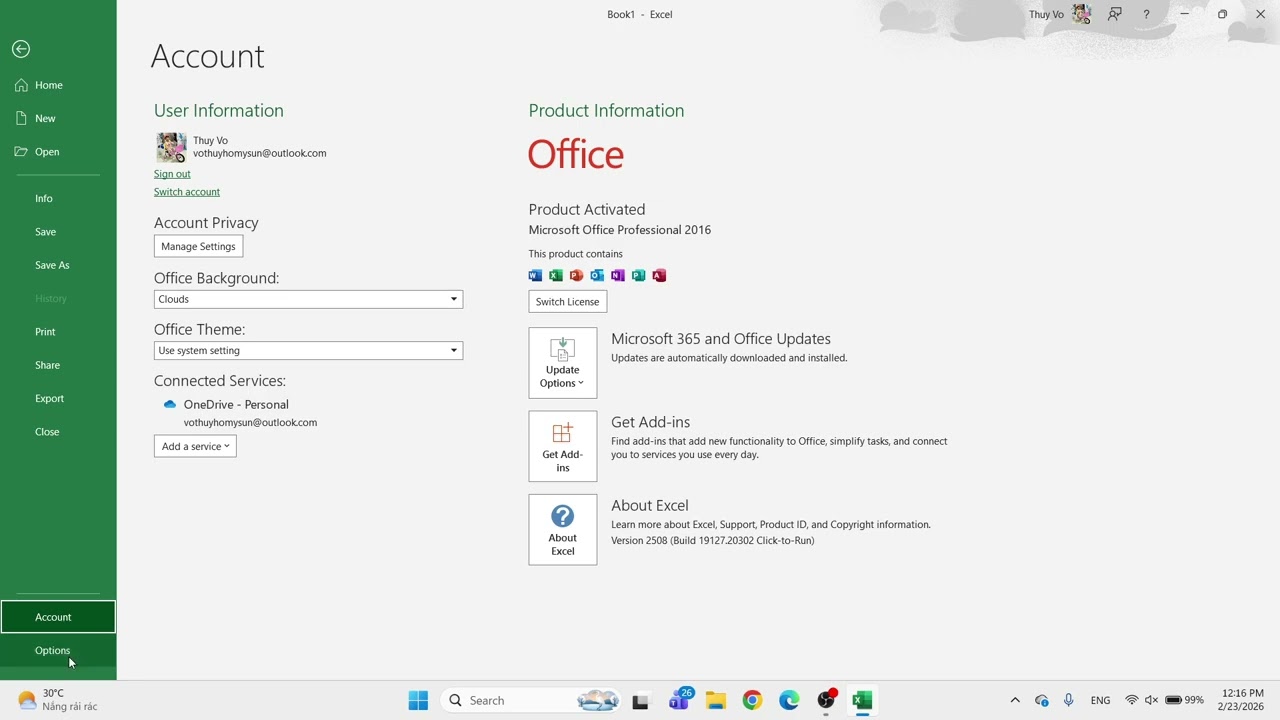Click the Outlook app icon under product contains
This screenshot has height=720, width=1280.
[597, 275]
